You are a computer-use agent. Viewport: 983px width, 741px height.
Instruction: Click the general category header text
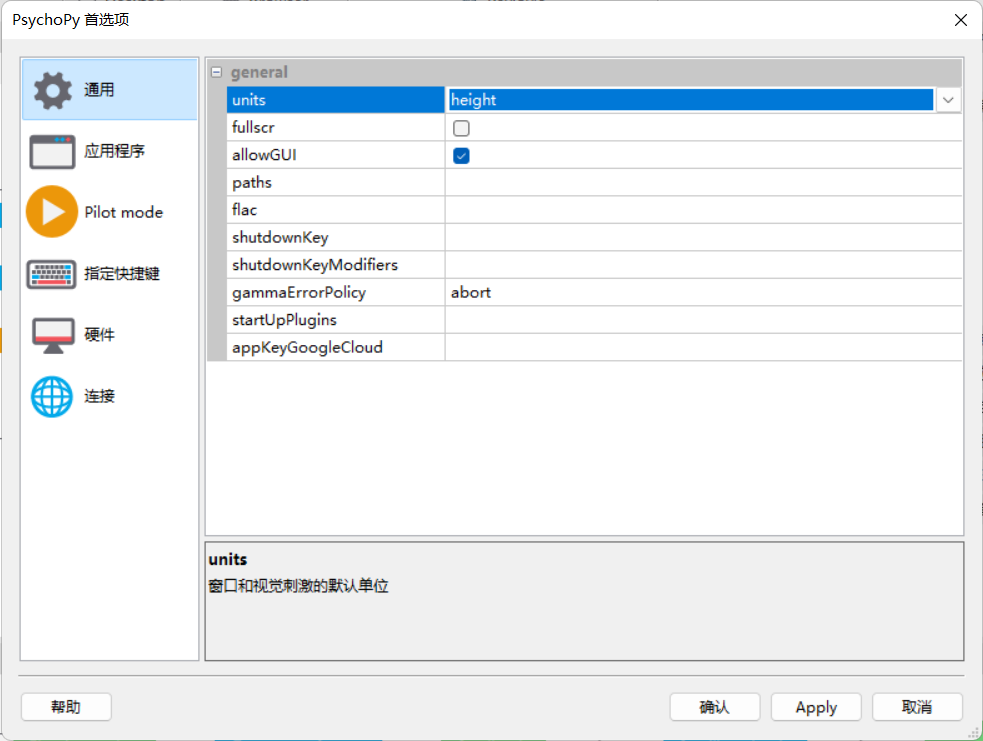click(x=259, y=73)
